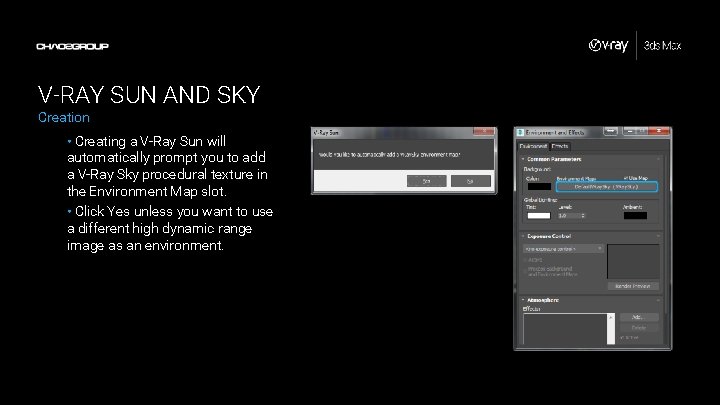Click the Environment and Effects window icon
This screenshot has width=720, height=405.
520,132
